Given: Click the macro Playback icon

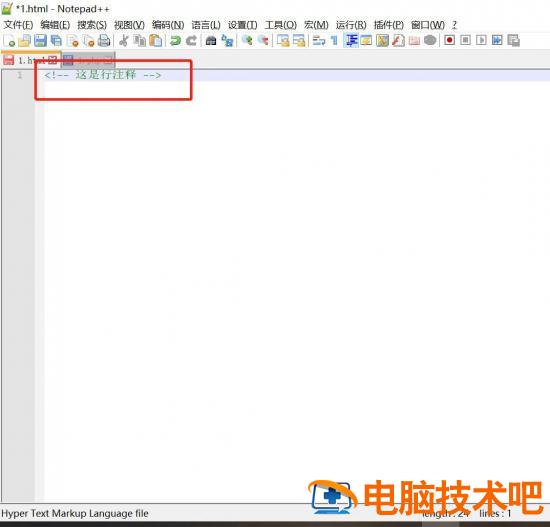Looking at the screenshot, I should (x=481, y=40).
